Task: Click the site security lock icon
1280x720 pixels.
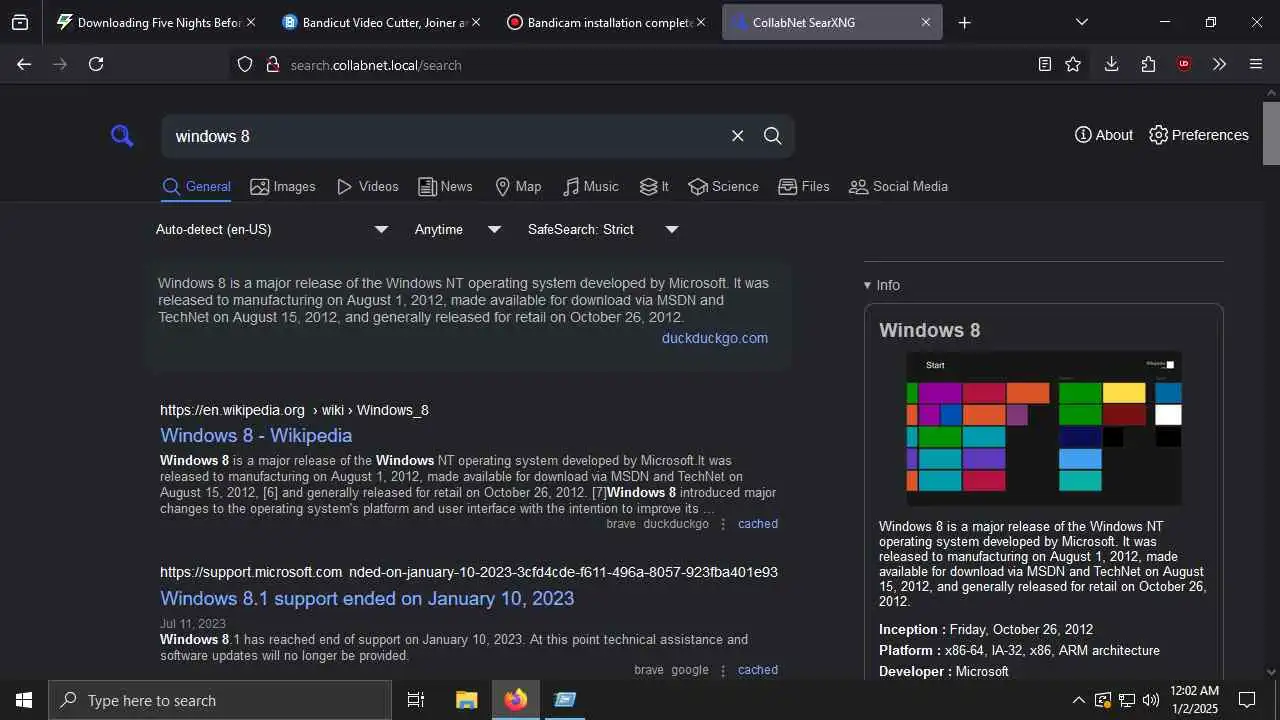Action: click(x=272, y=65)
